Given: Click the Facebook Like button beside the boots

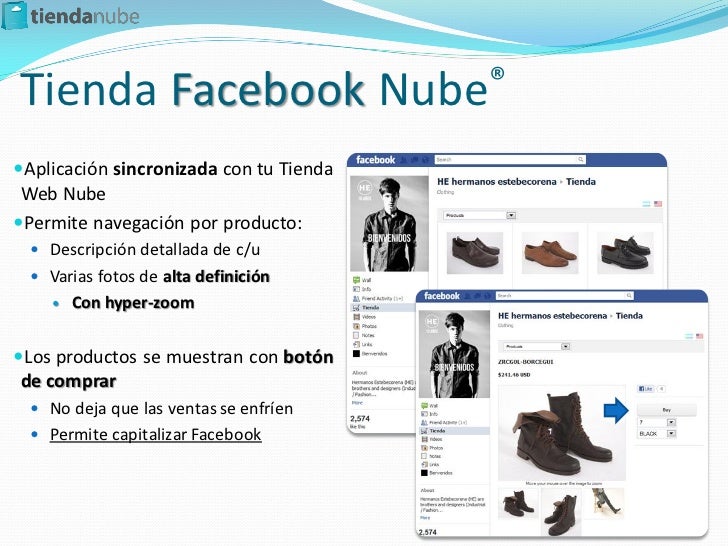Looking at the screenshot, I should 645,389.
